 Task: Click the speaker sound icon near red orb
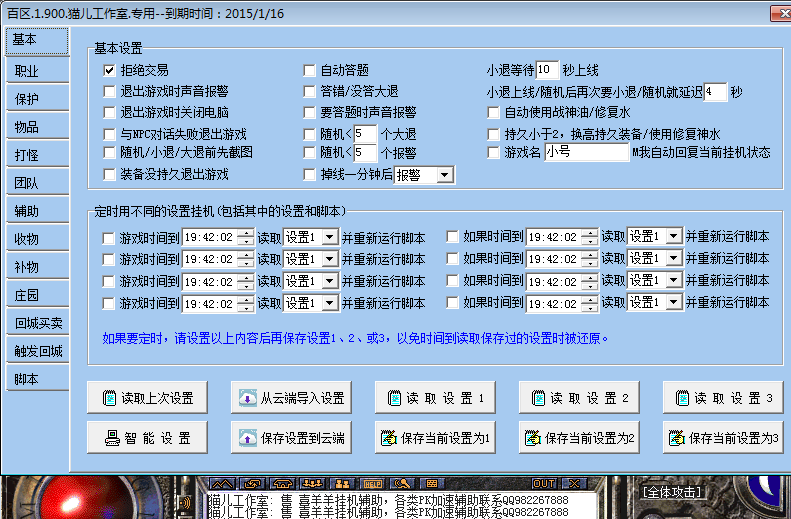click(x=186, y=502)
